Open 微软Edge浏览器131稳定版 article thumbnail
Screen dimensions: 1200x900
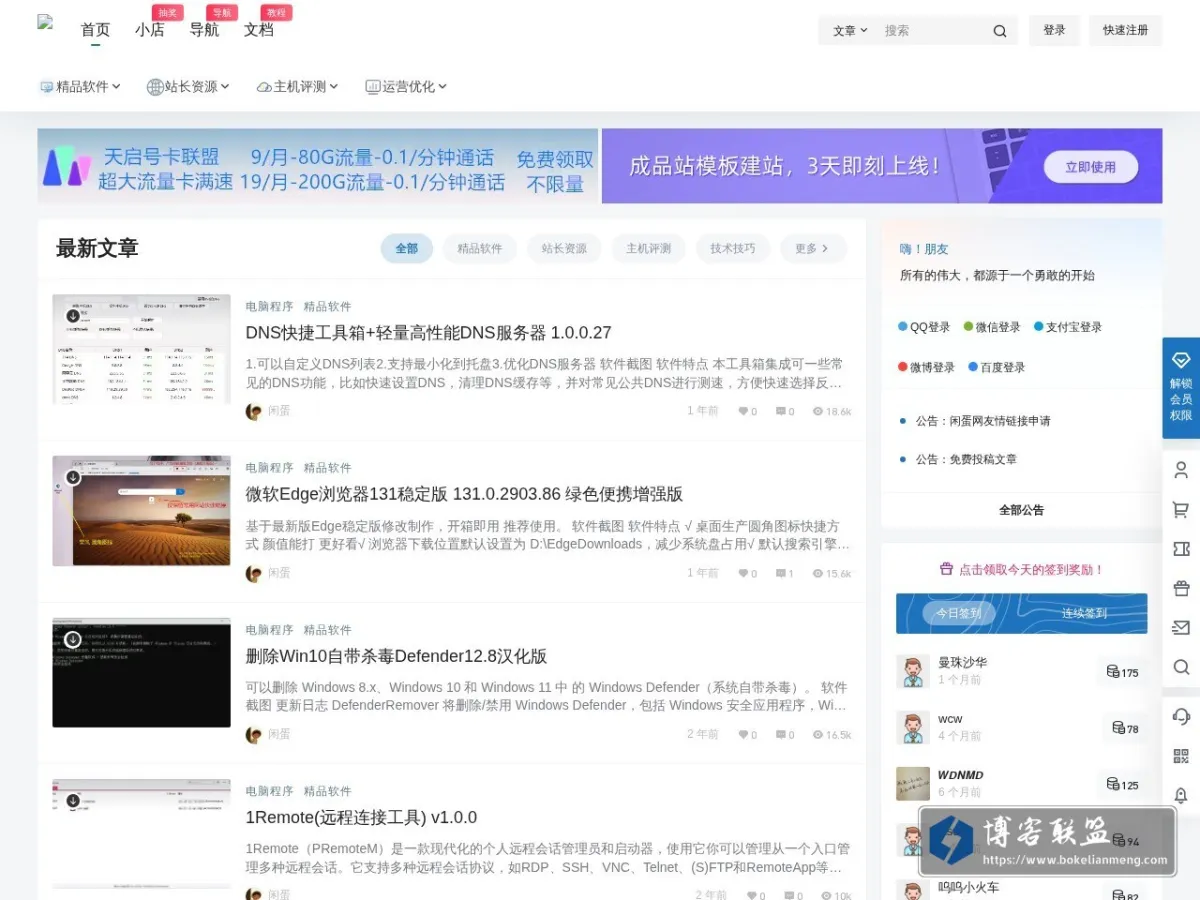(x=141, y=511)
